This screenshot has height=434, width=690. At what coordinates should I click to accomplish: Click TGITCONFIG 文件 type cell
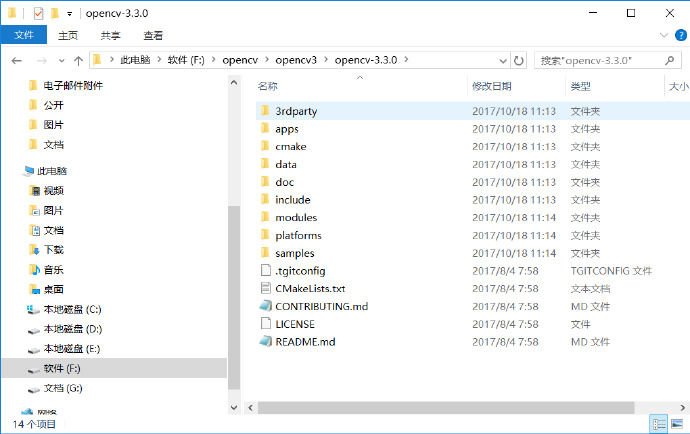611,271
